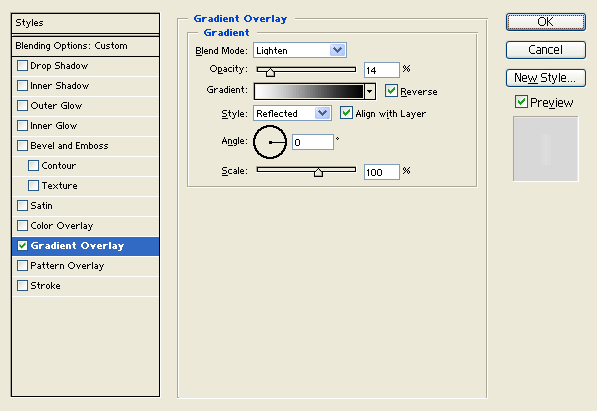Click the Opacity value field
The height and width of the screenshot is (411, 597).
pyautogui.click(x=382, y=70)
